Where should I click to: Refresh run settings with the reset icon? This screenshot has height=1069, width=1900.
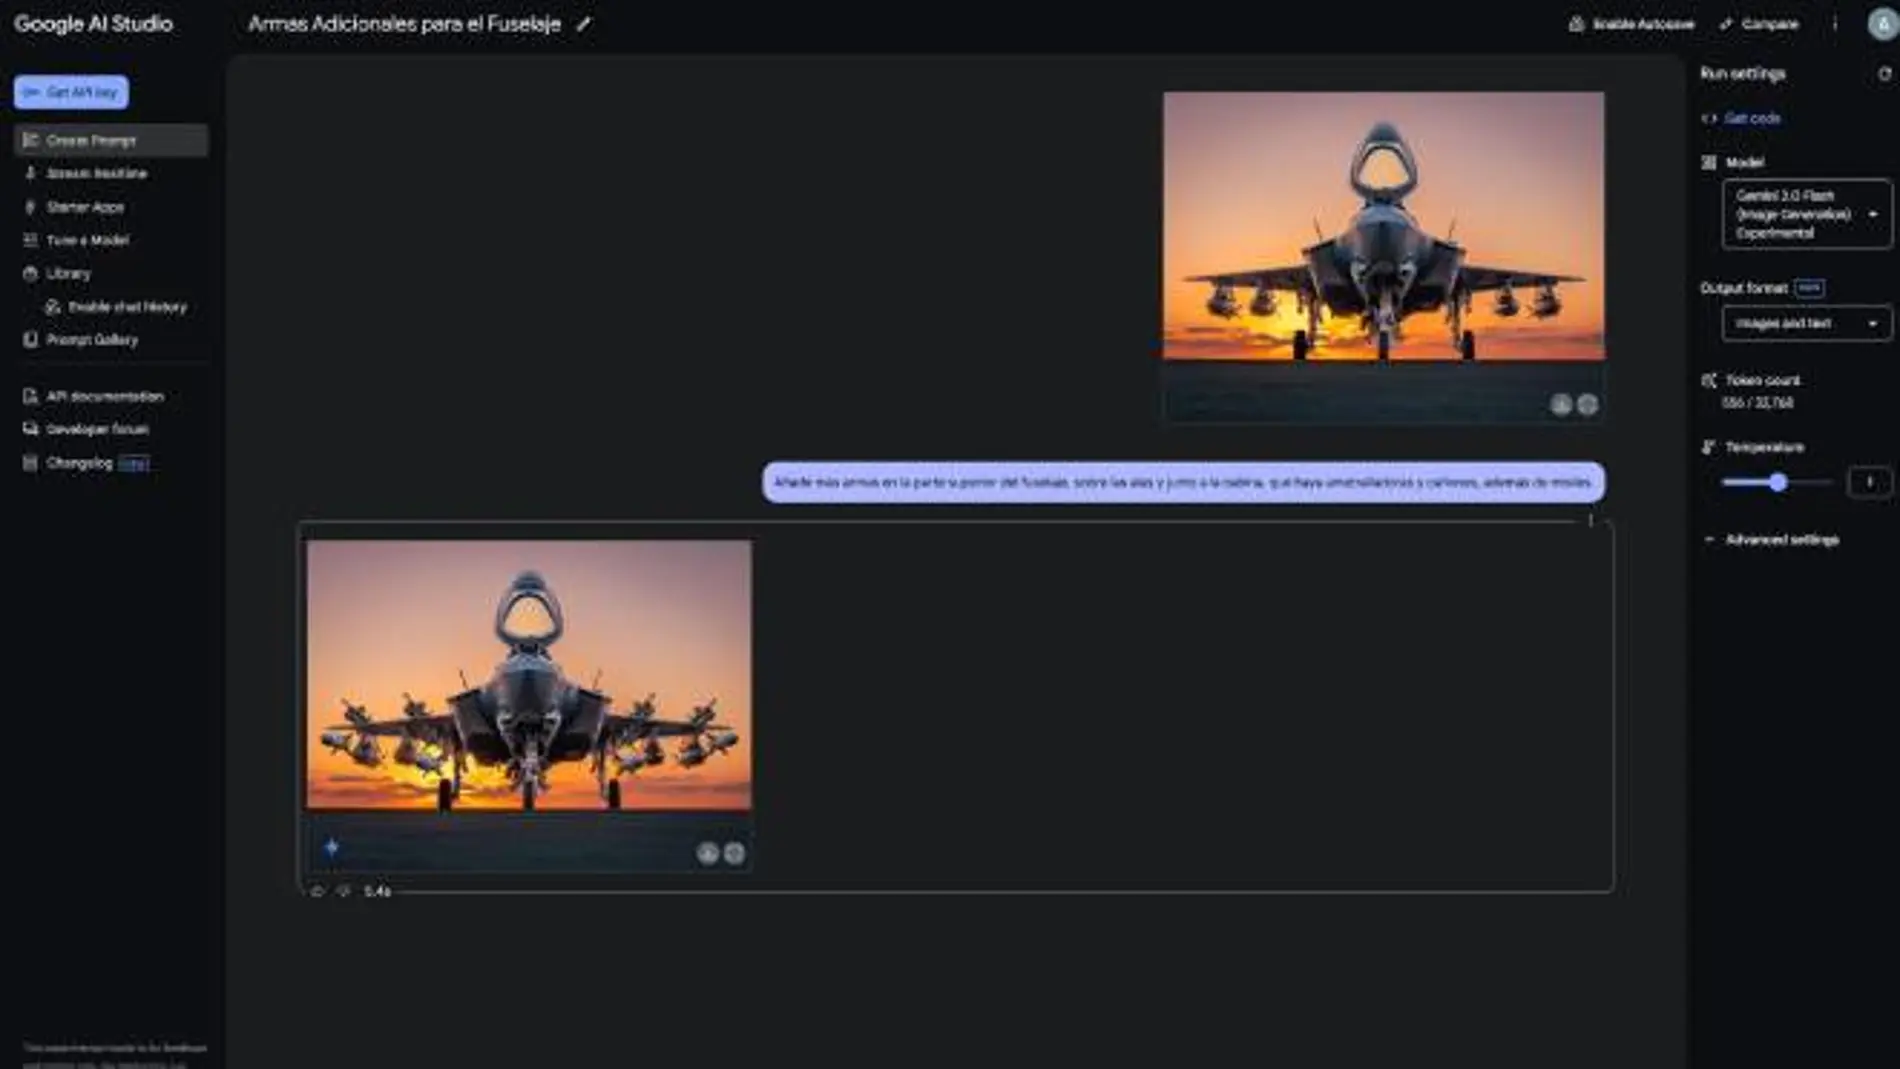click(1884, 73)
